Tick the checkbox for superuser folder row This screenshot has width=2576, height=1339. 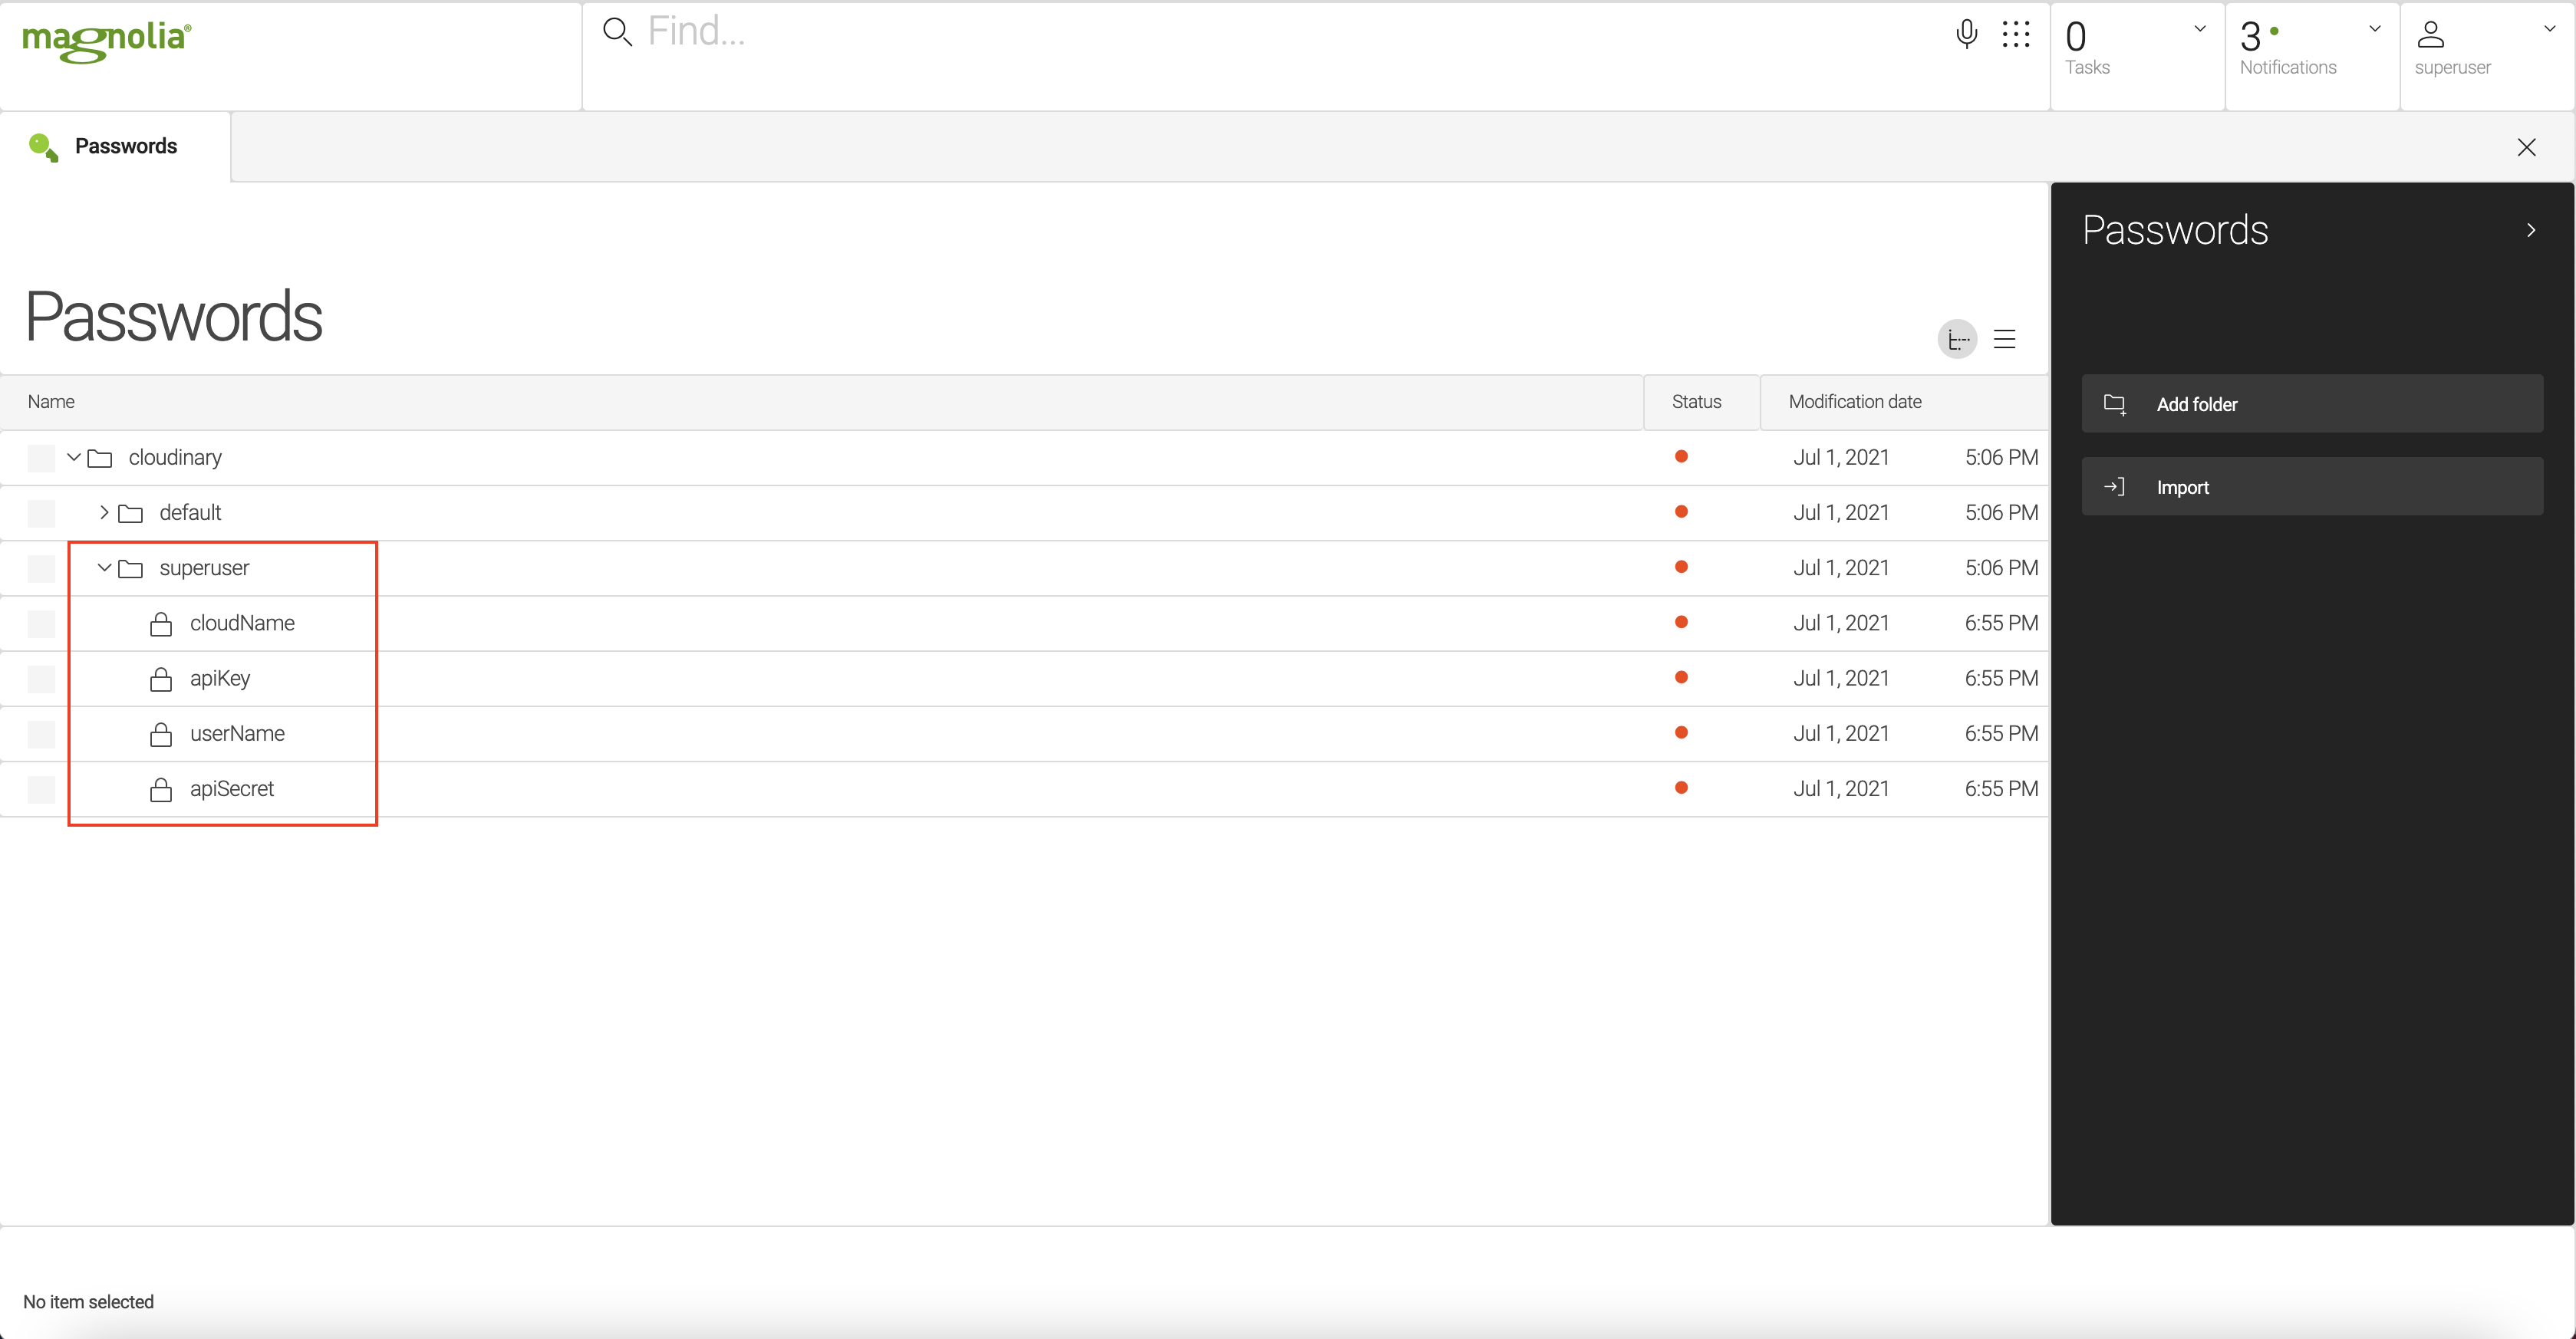coord(41,568)
